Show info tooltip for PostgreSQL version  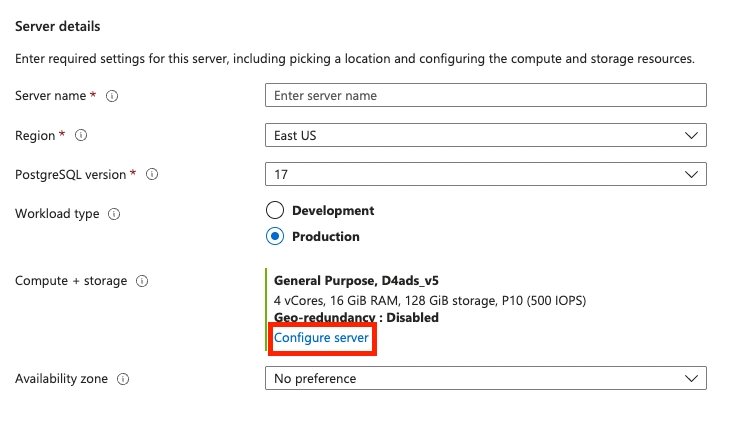(153, 174)
